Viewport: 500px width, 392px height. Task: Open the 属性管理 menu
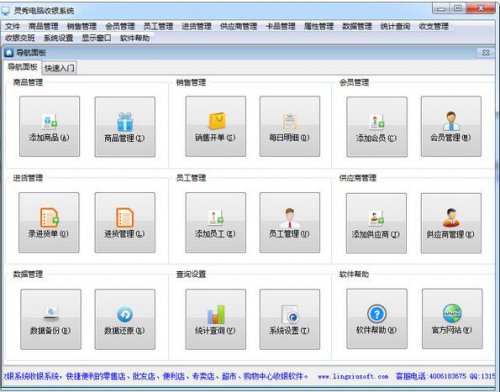319,26
